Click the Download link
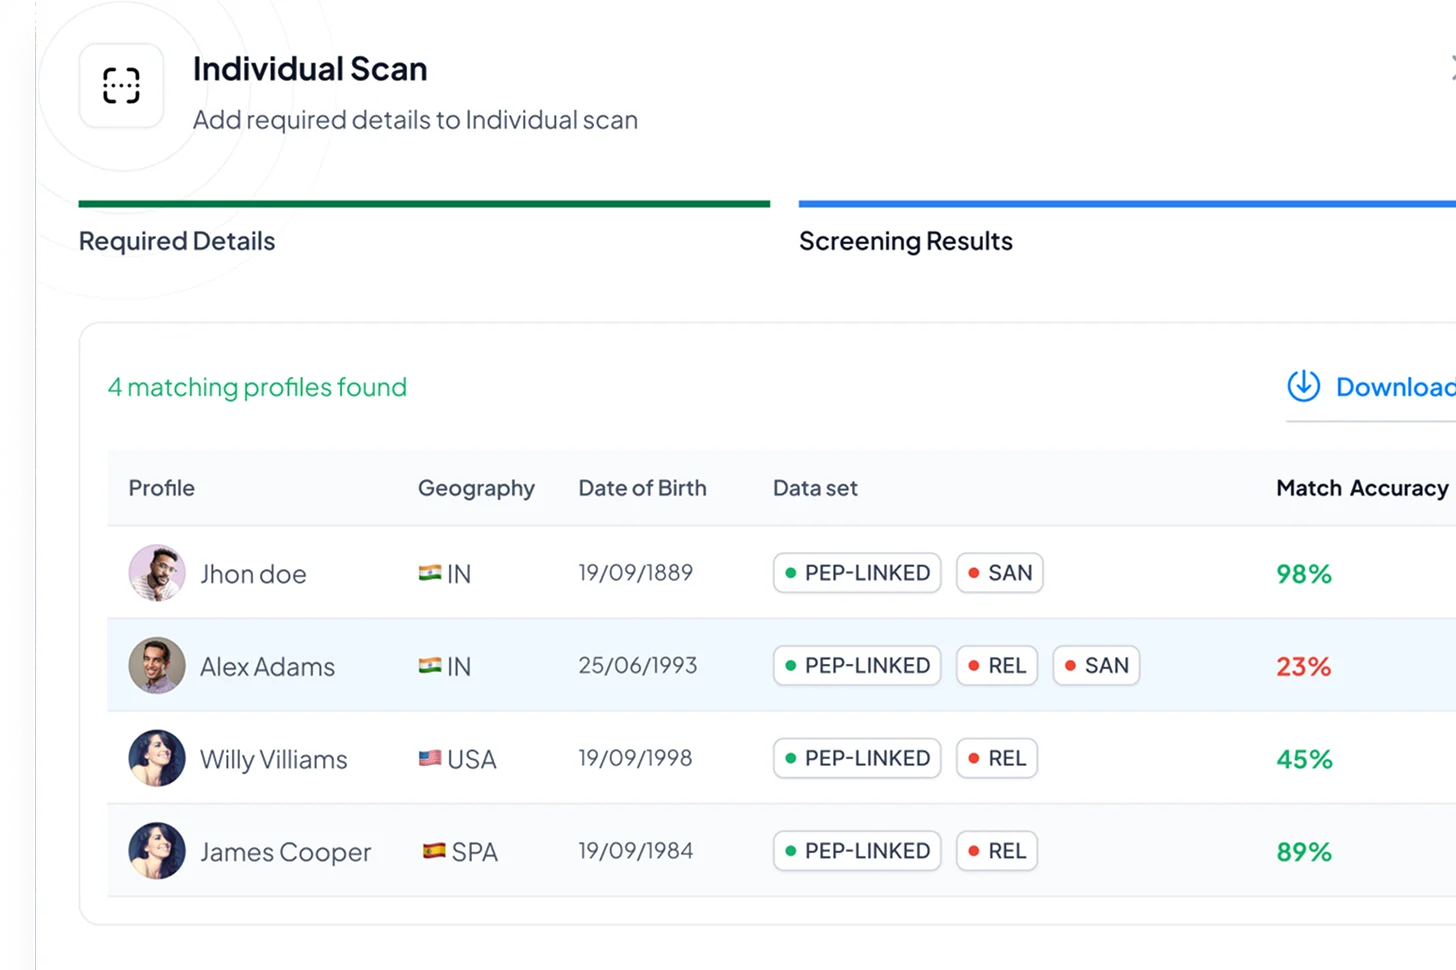The height and width of the screenshot is (970, 1456). (x=1394, y=387)
